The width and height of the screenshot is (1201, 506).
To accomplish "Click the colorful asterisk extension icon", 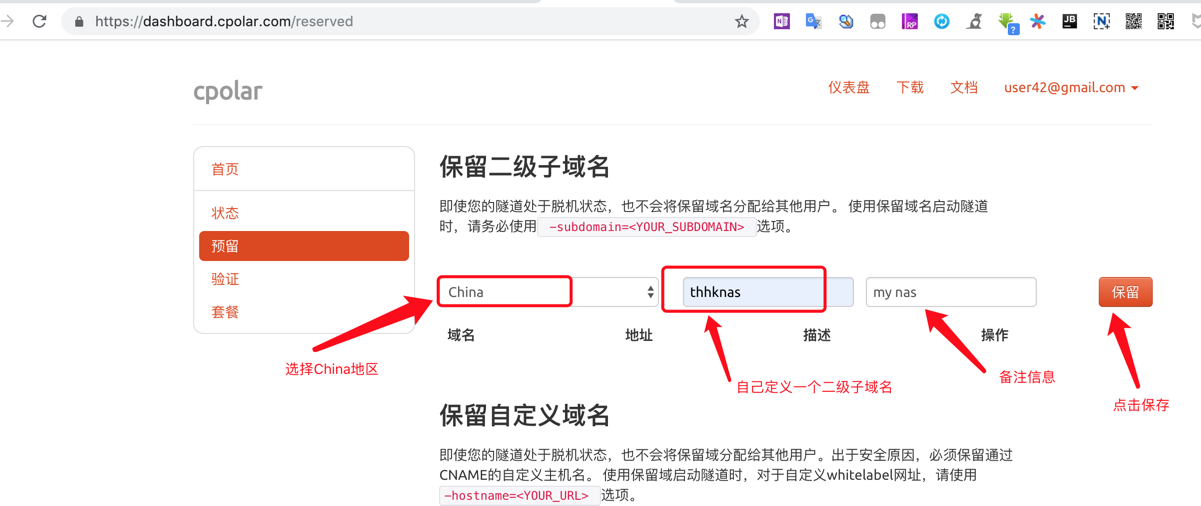I will click(x=1038, y=21).
